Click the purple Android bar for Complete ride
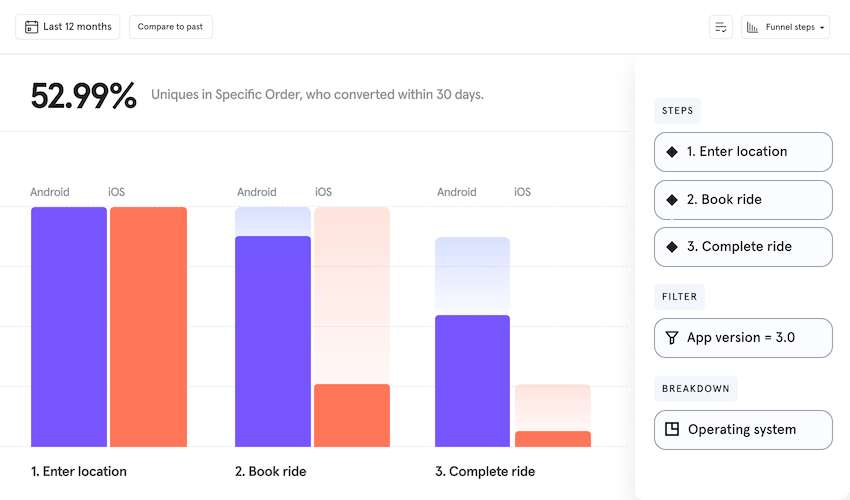This screenshot has width=850, height=500. click(x=472, y=381)
